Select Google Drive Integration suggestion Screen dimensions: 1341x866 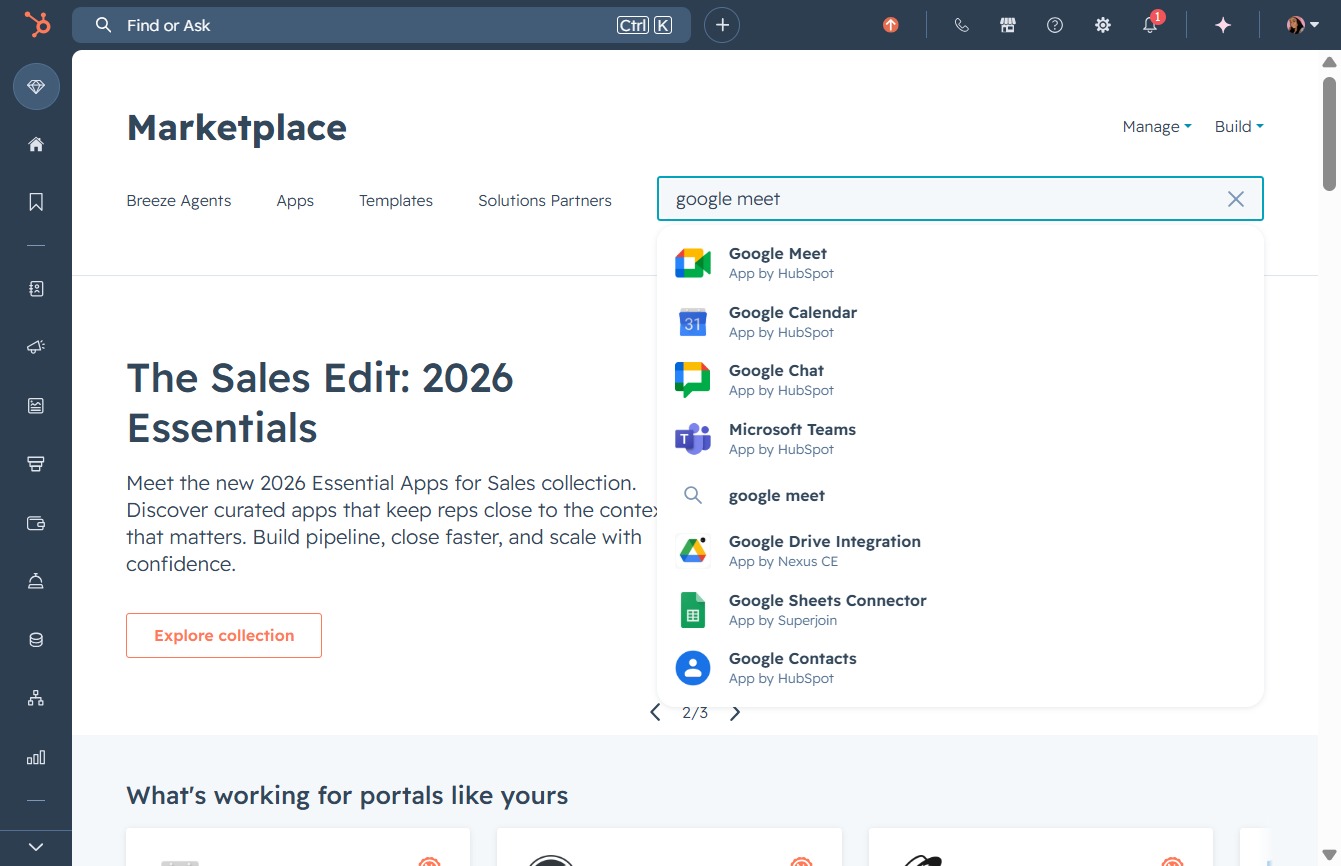(x=960, y=551)
